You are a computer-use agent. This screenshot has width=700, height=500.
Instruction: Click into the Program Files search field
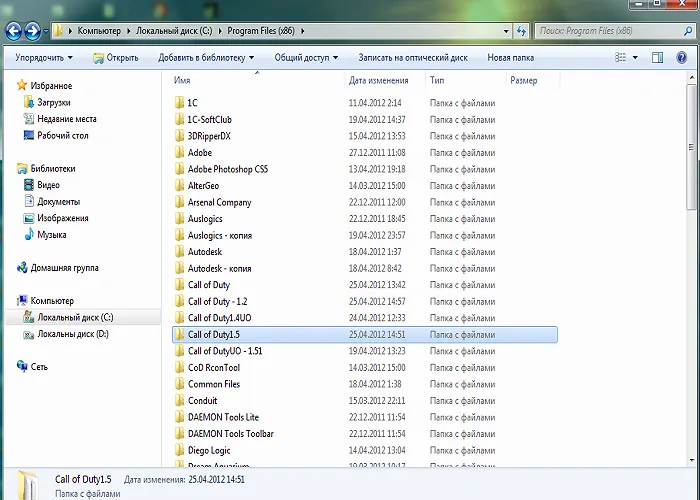point(607,31)
